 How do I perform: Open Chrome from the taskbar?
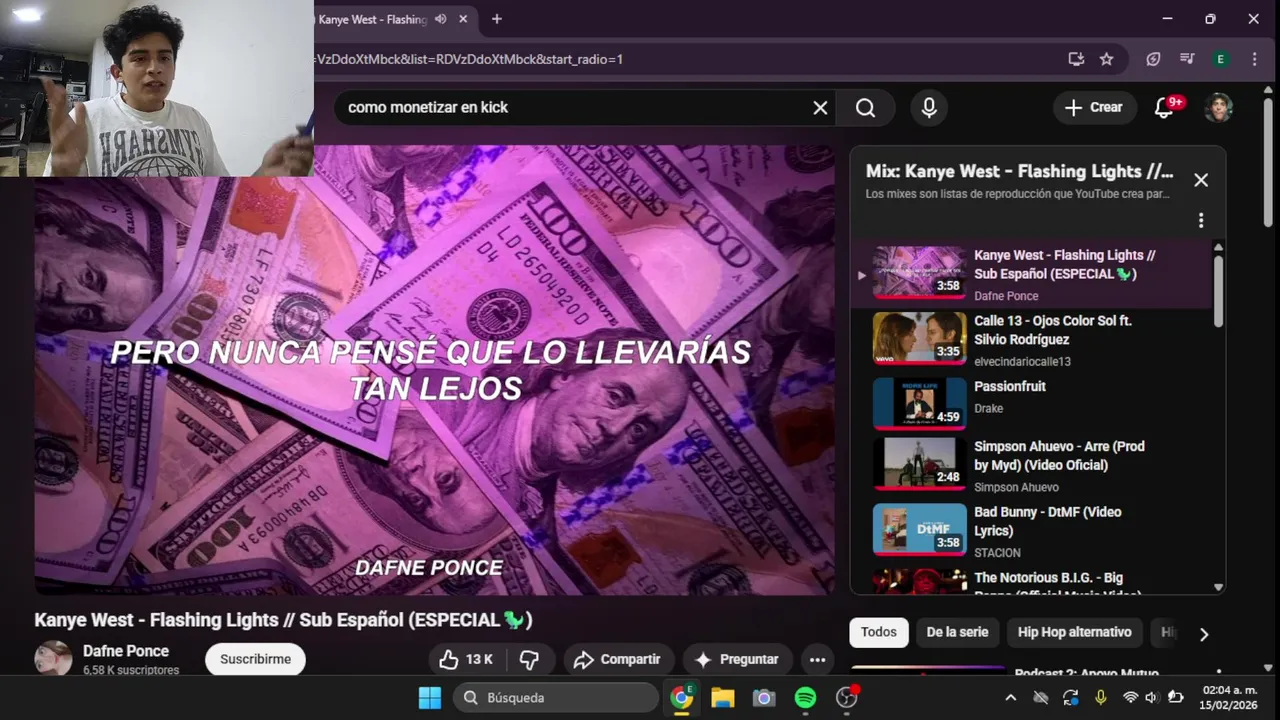click(x=682, y=698)
